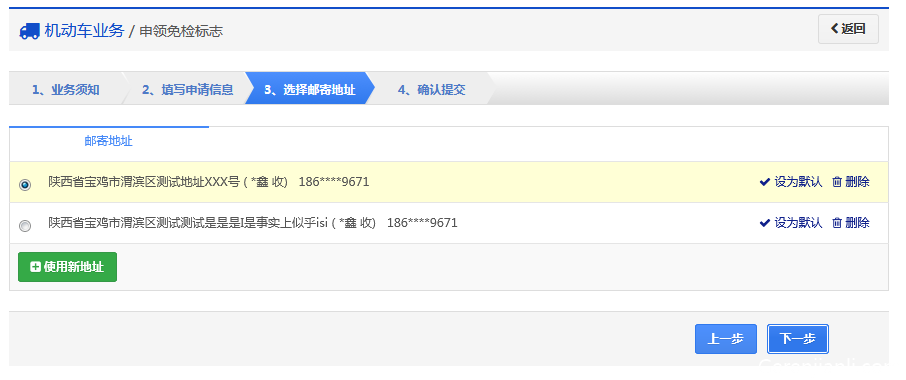This screenshot has width=906, height=380.
Task: Select the second address radio button
Action: [25, 226]
